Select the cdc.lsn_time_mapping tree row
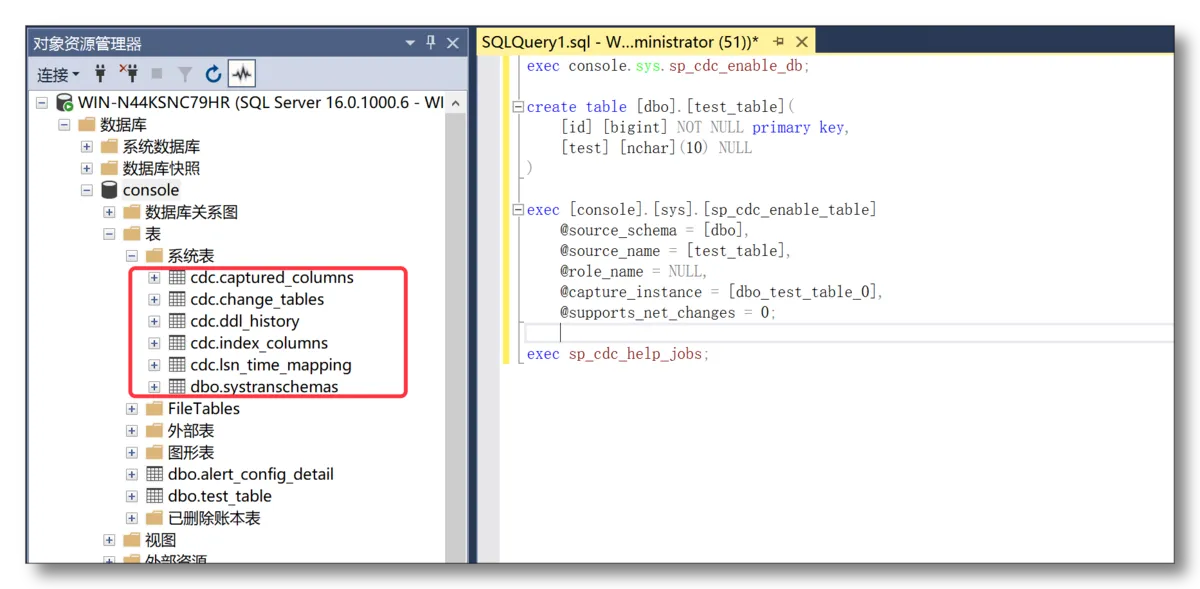This screenshot has width=1200, height=589. 271,365
